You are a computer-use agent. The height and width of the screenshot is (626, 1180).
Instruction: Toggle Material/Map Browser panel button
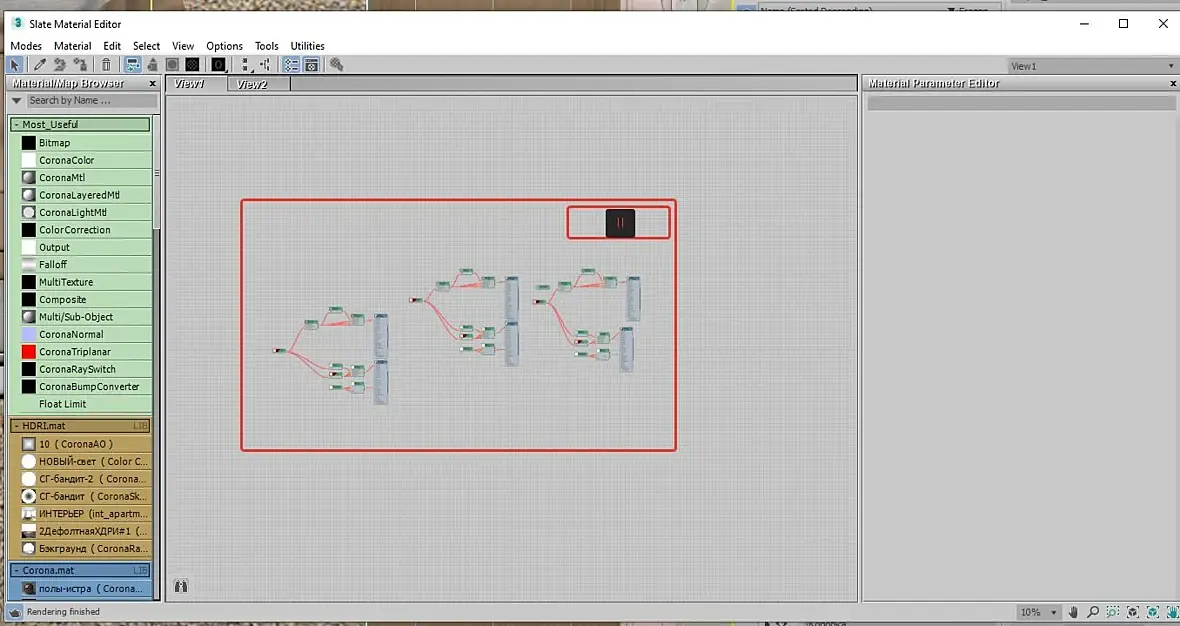(x=291, y=65)
